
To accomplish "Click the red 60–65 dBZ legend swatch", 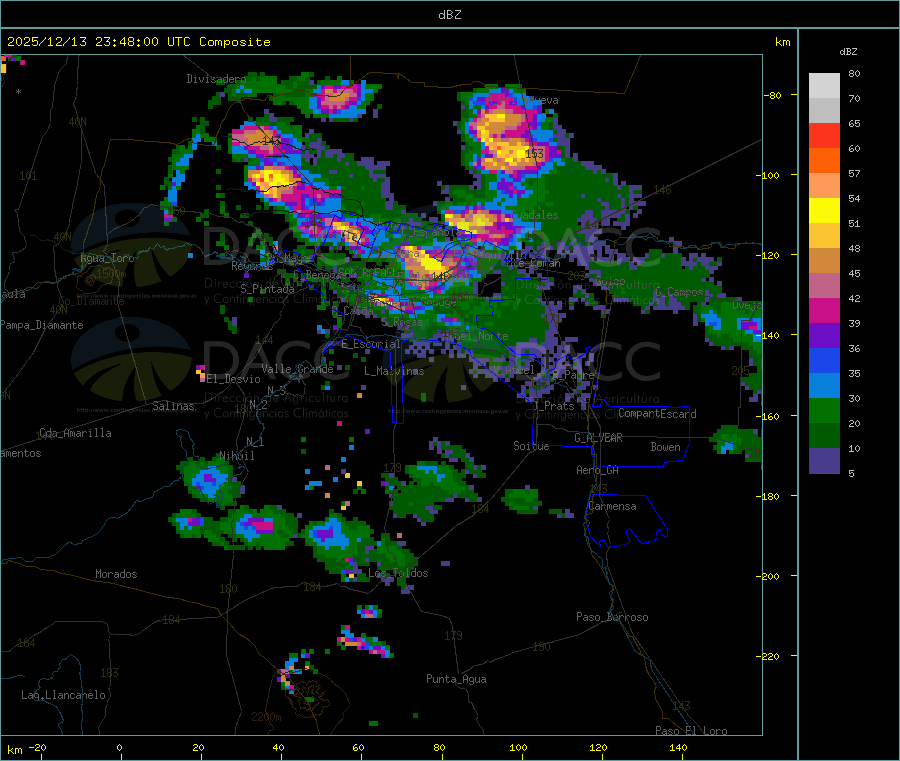I will pyautogui.click(x=824, y=135).
